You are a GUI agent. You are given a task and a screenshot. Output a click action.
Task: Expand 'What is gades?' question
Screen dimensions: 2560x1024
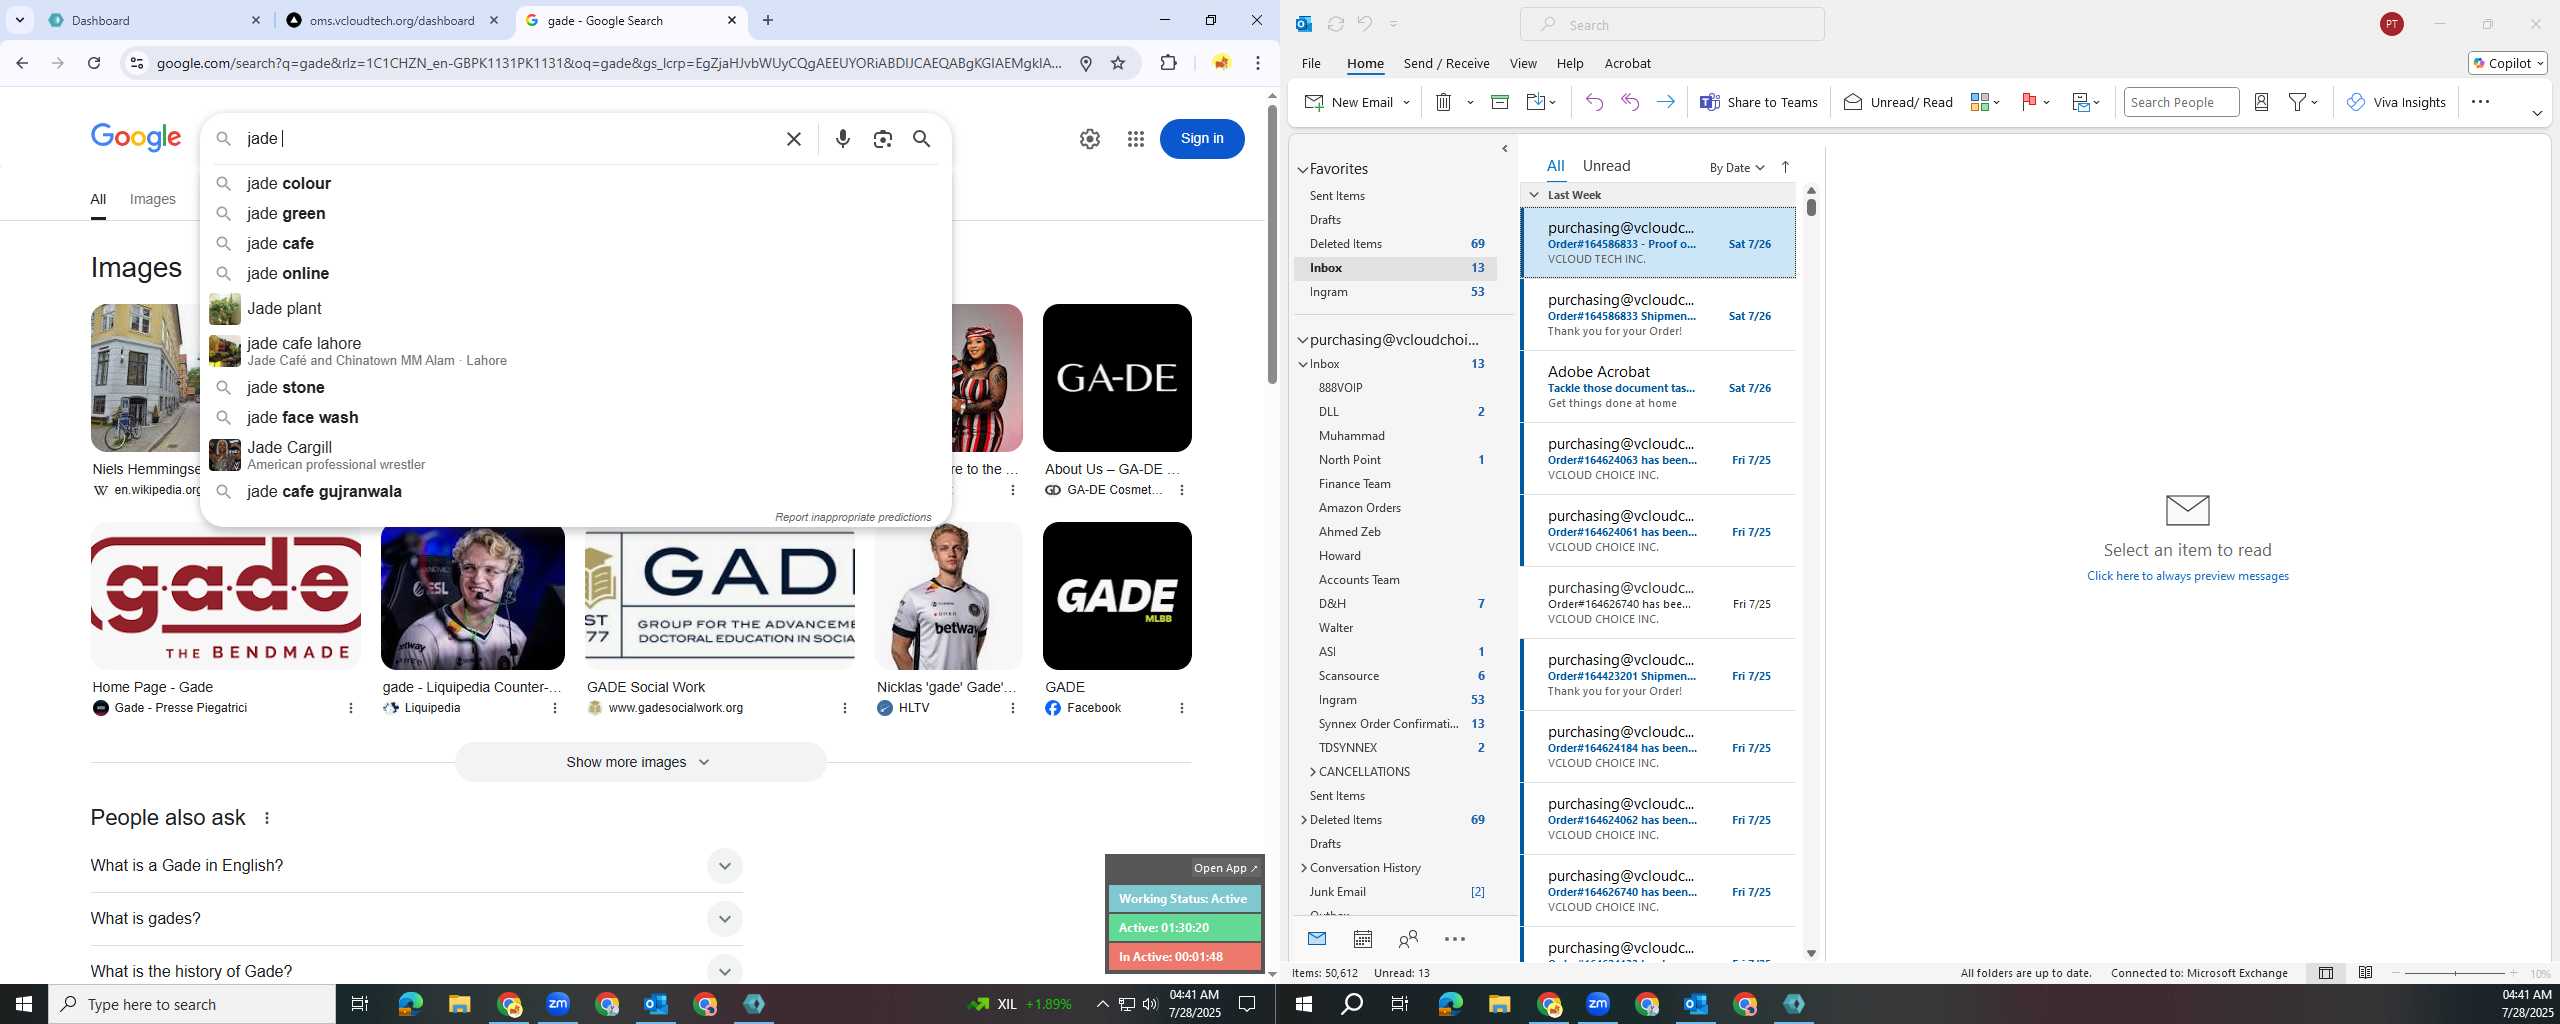[x=724, y=919]
